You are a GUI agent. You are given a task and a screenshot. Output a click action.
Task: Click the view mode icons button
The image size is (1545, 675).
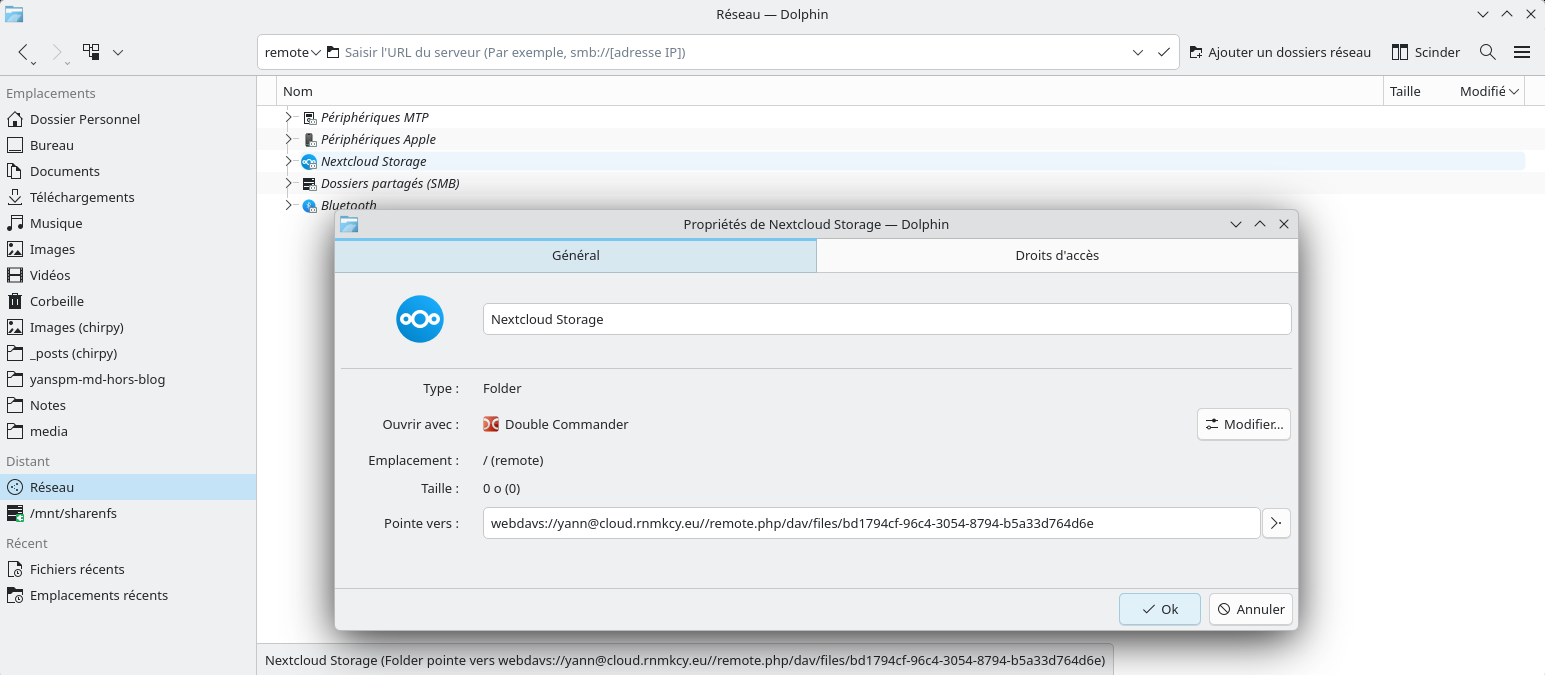point(92,52)
